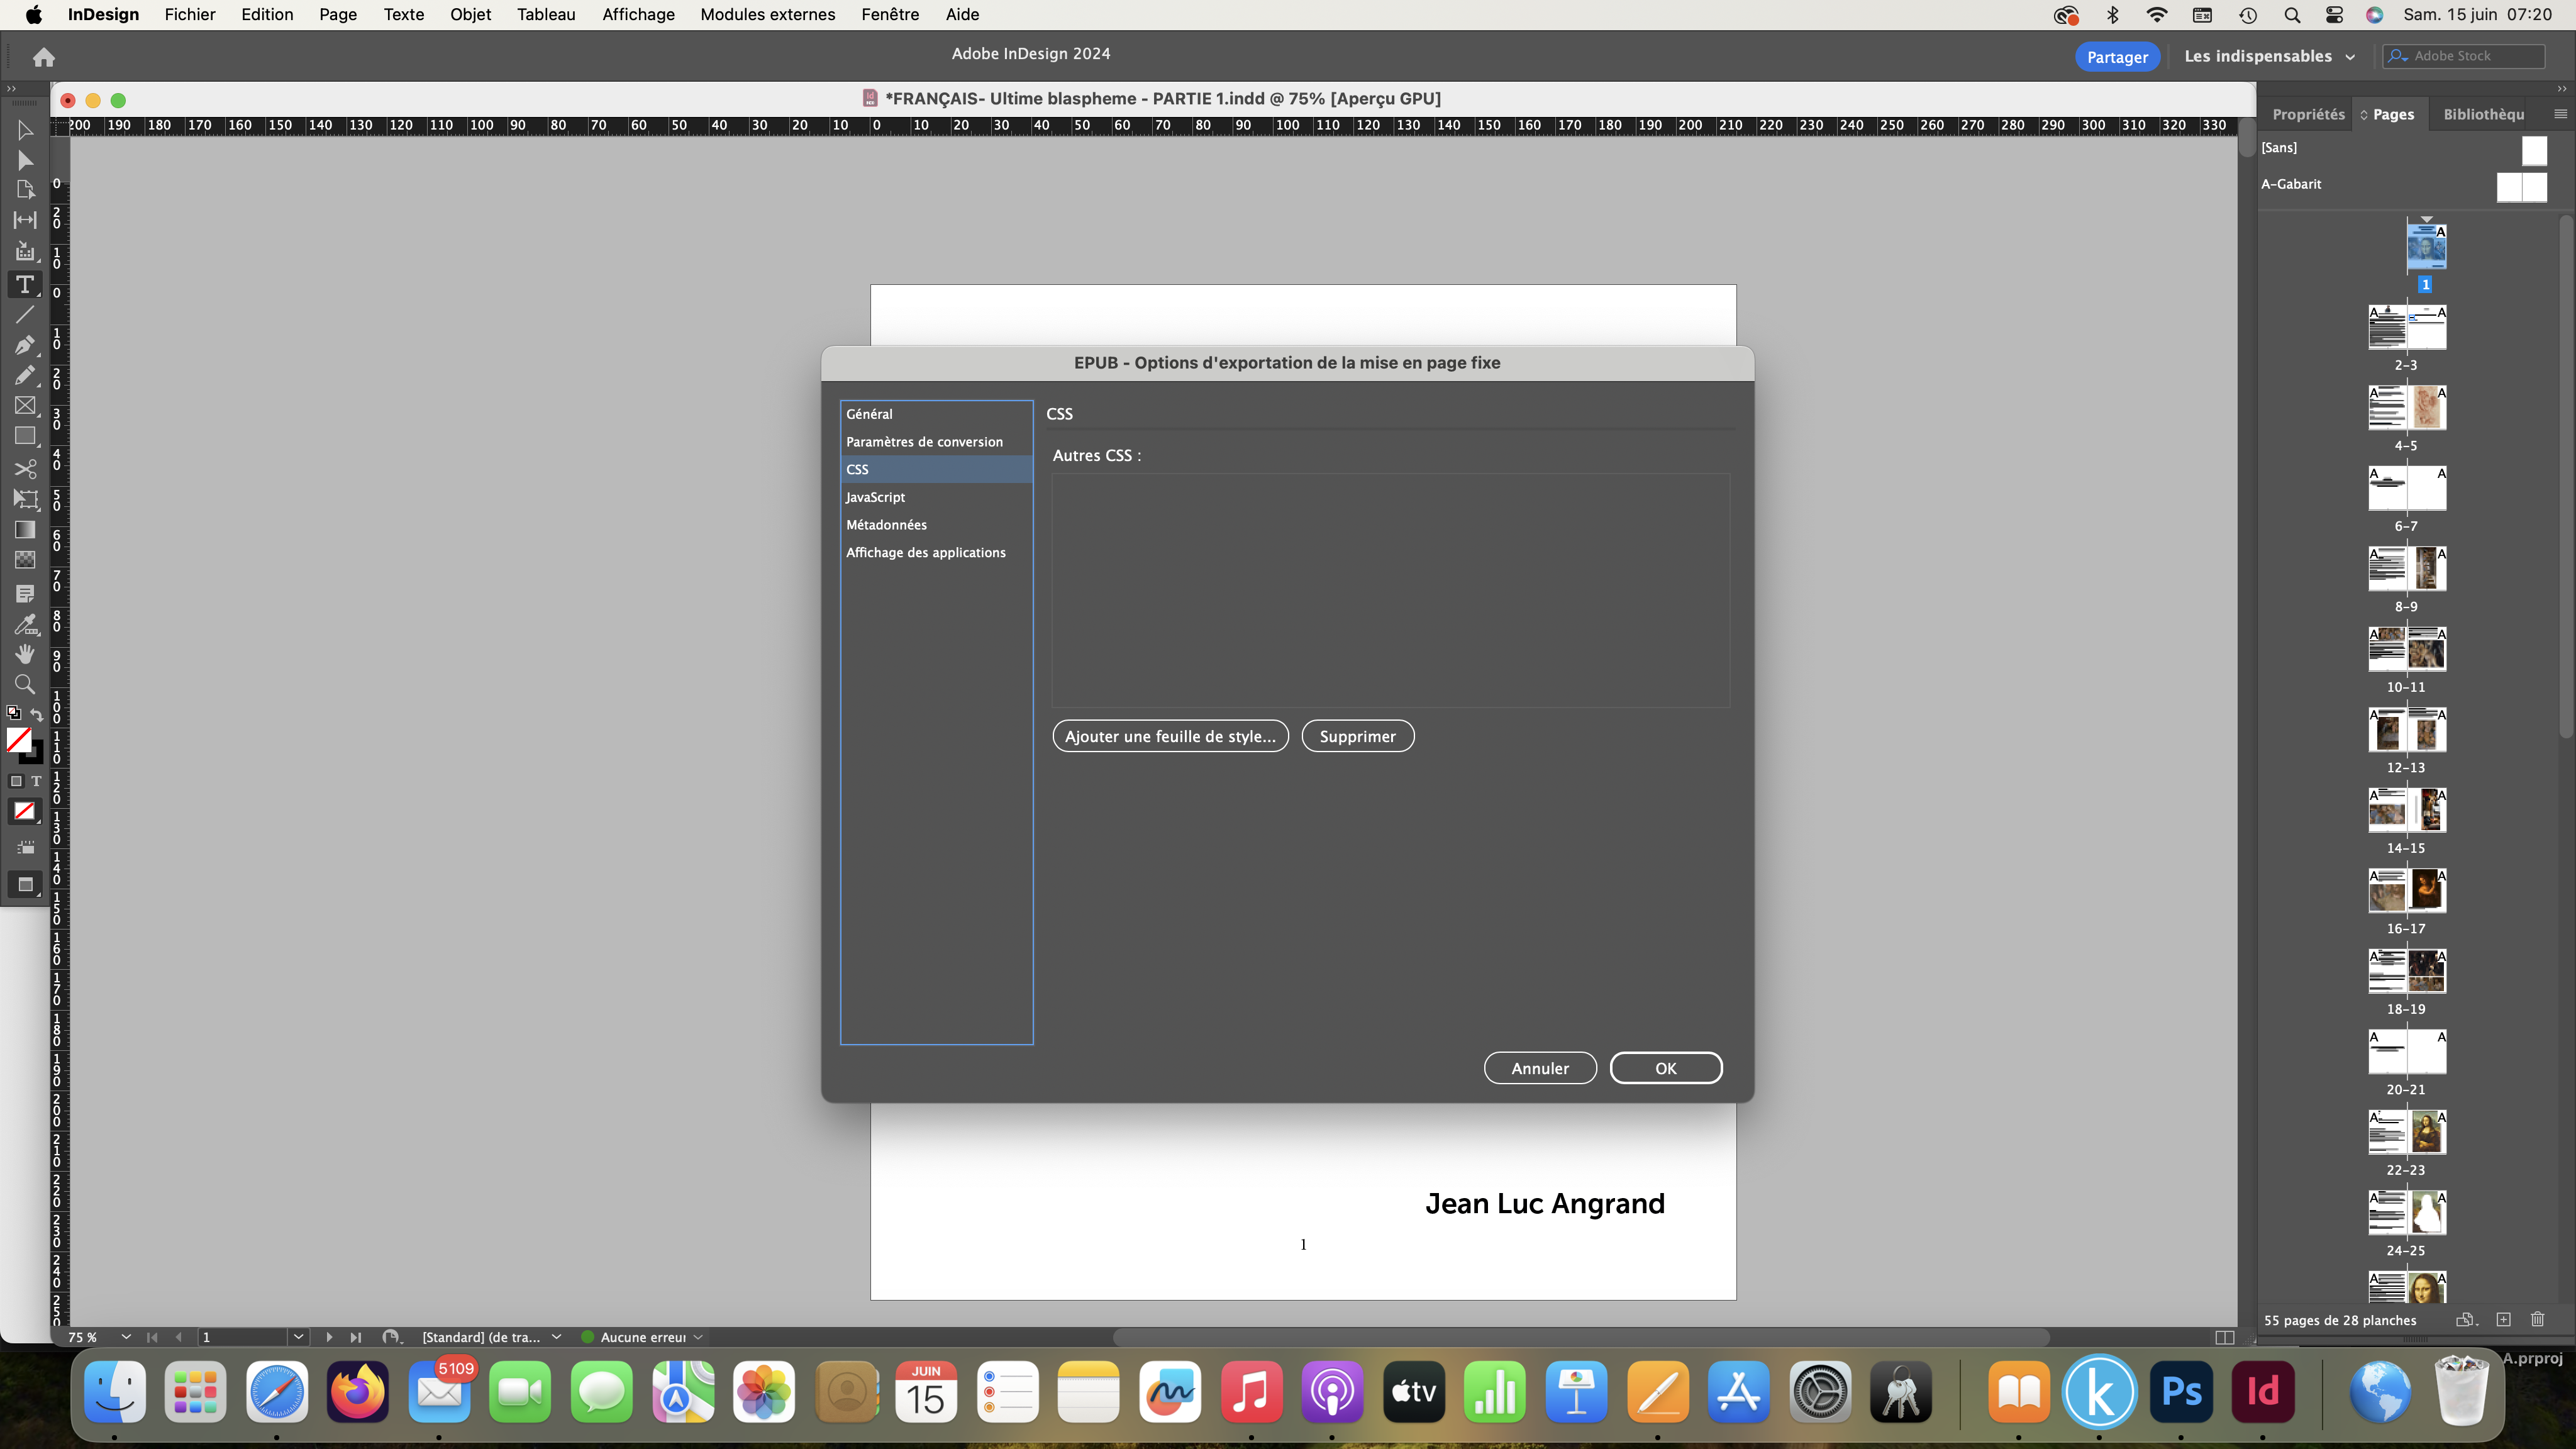This screenshot has width=2576, height=1449.
Task: Select the Type tool in the toolbar
Action: point(24,284)
